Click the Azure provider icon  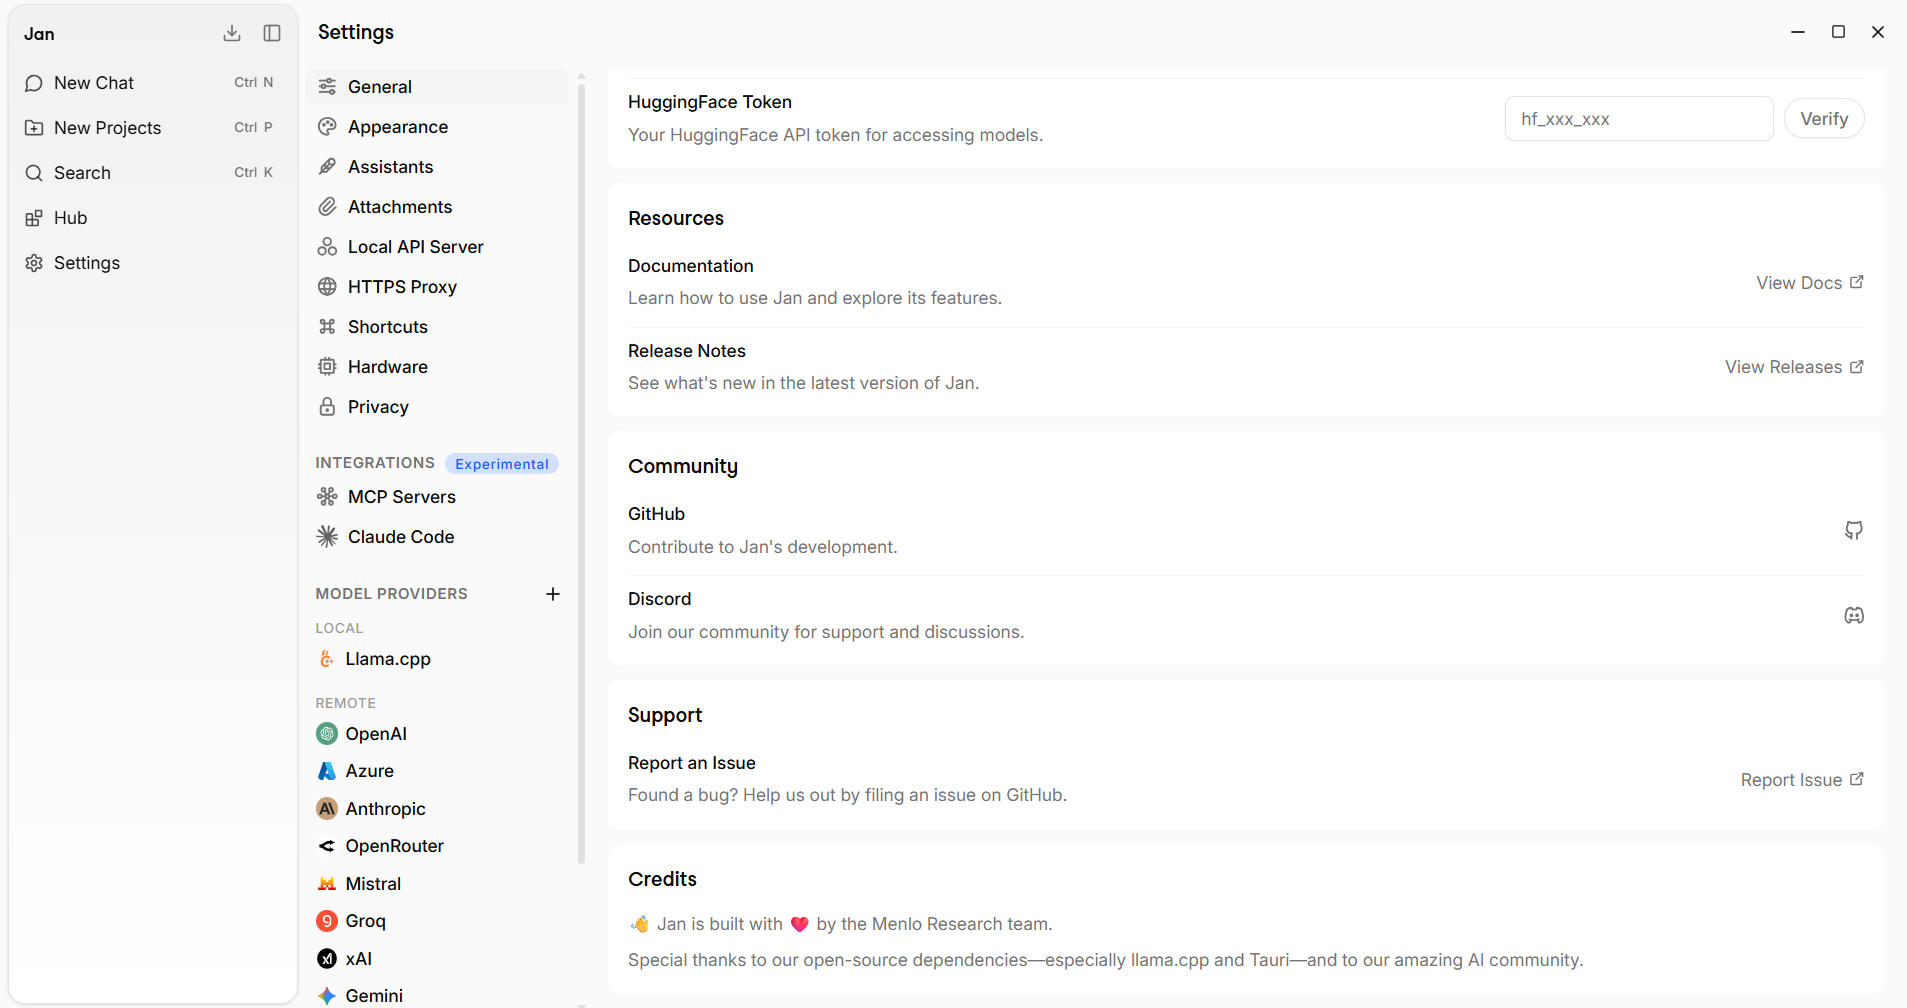pyautogui.click(x=327, y=771)
